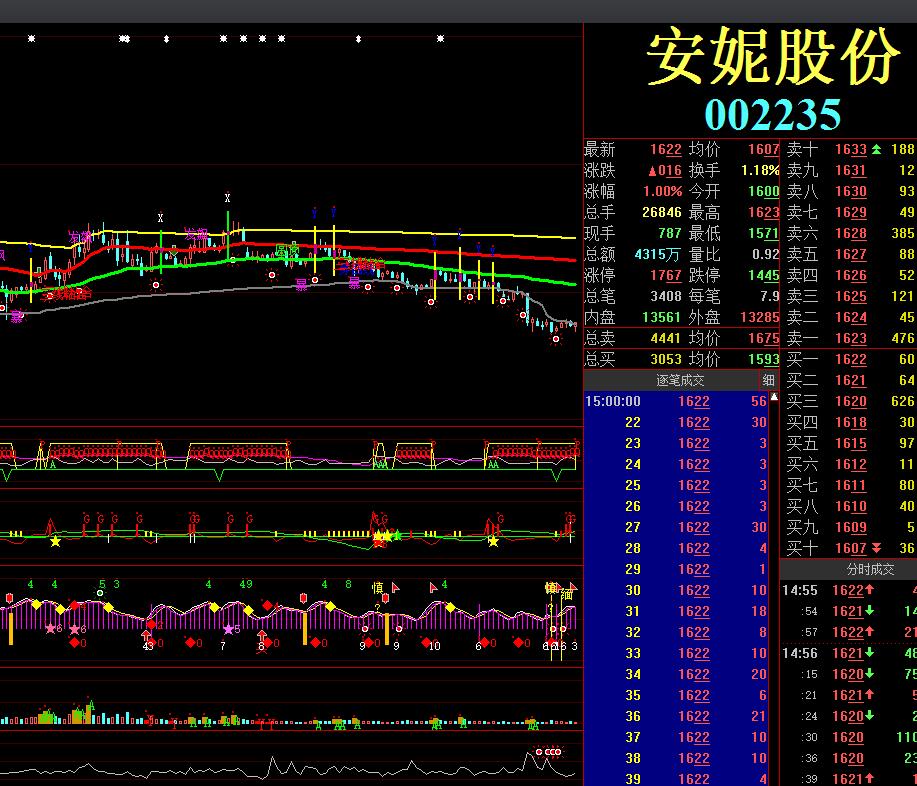Select the 14:55 row in 分时成交
This screenshot has height=786, width=917.
849,591
